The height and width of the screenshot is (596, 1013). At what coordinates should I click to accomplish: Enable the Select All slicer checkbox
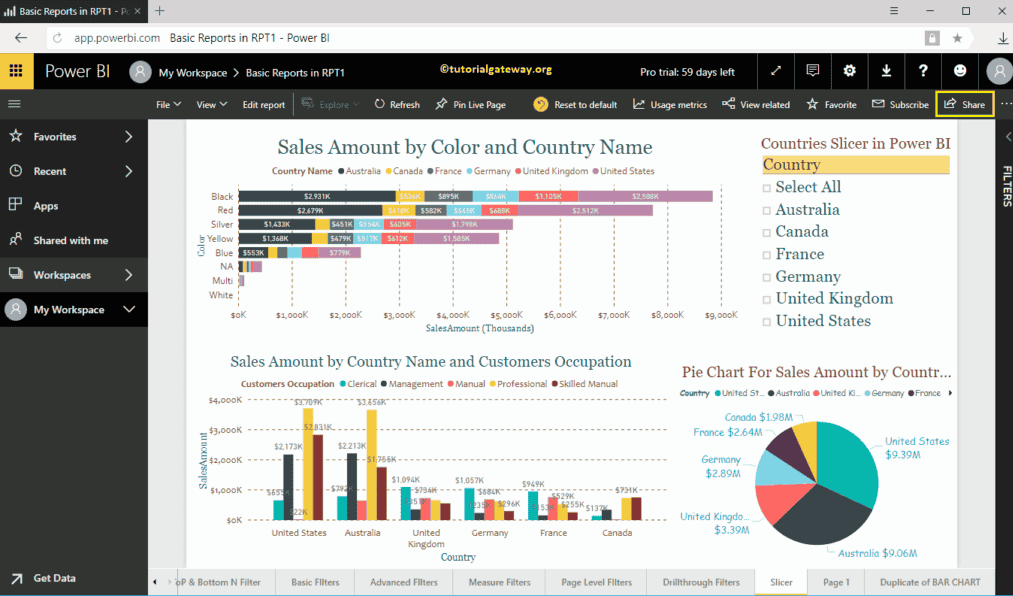click(767, 188)
